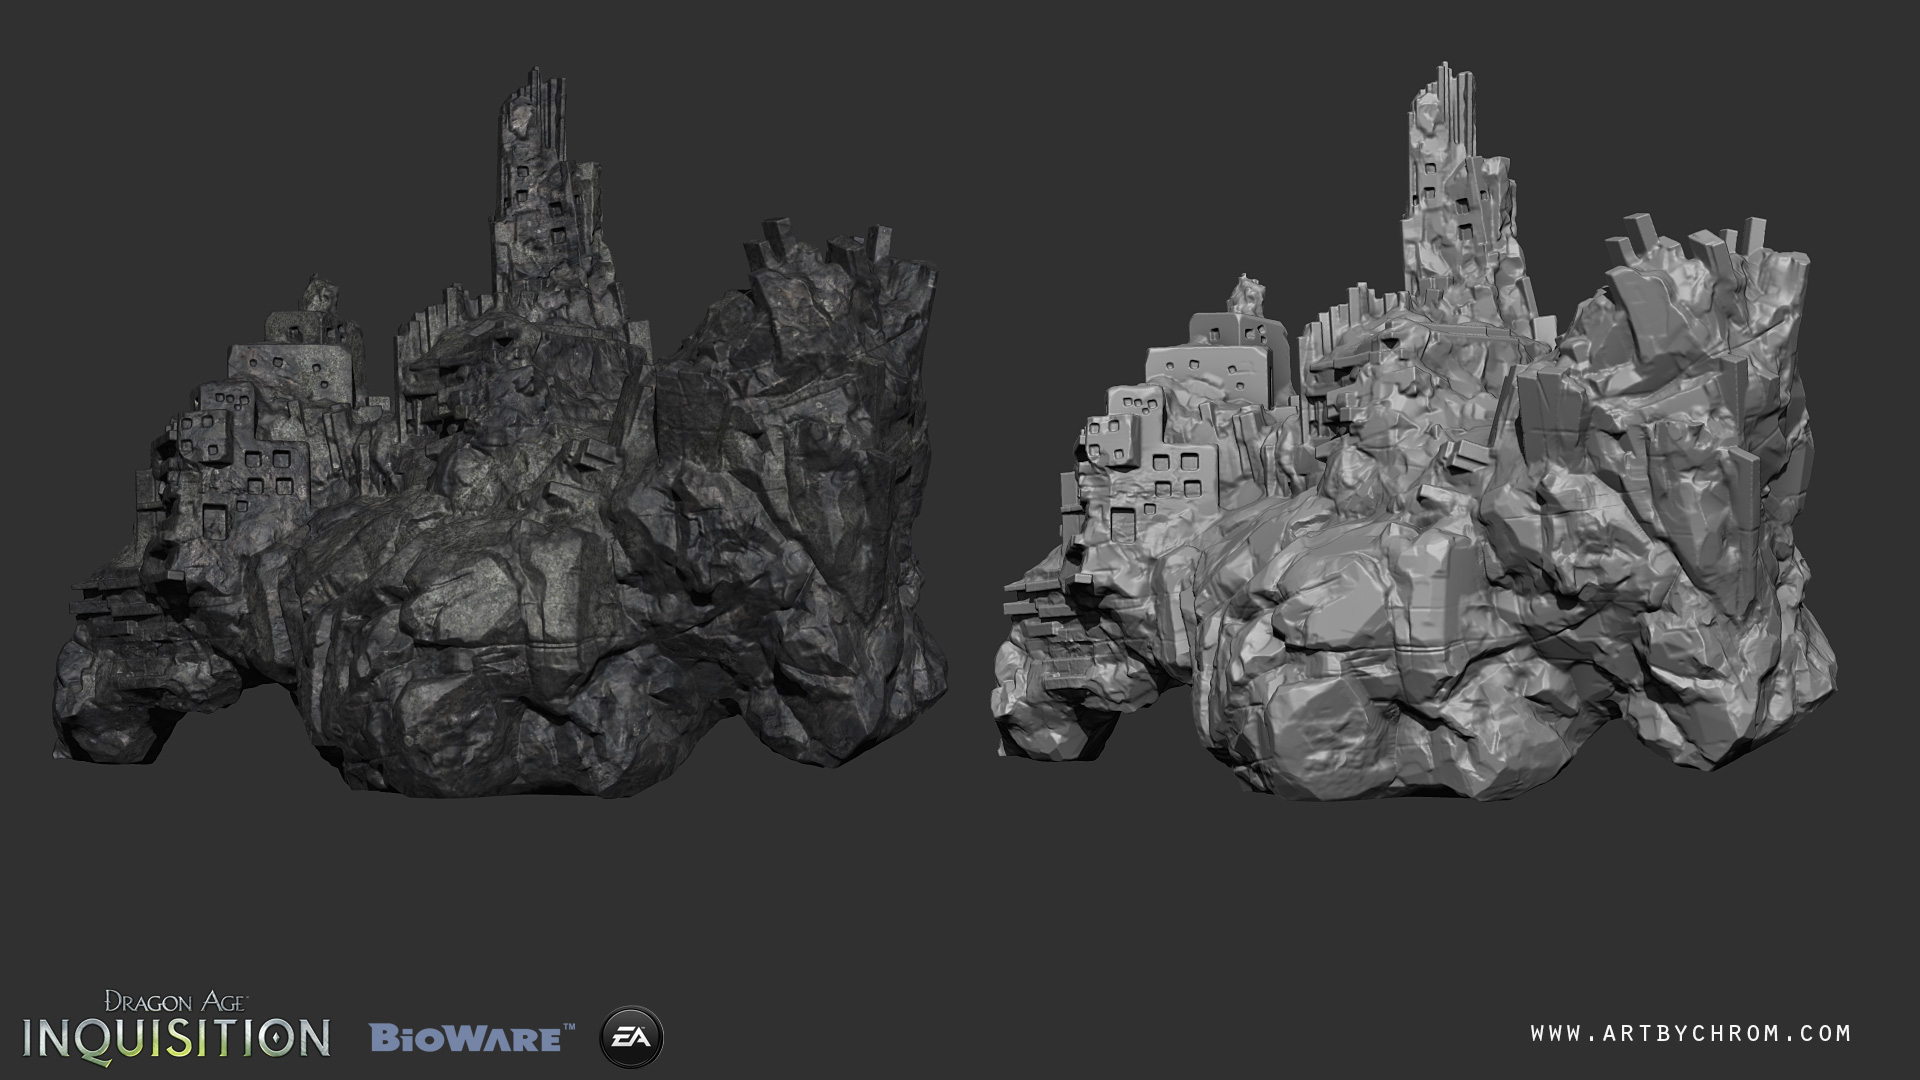
Task: Select the untextured gray sculpt render
Action: point(1414,432)
